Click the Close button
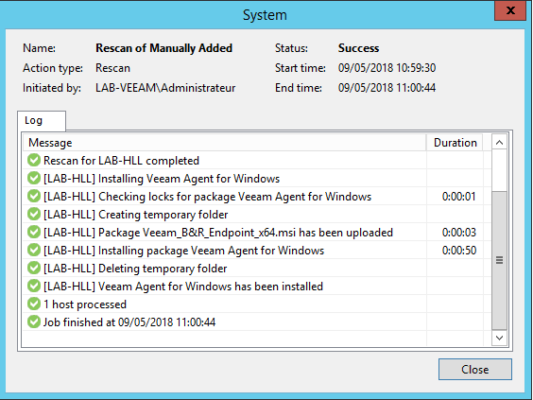This screenshot has height=400, width=533. tap(475, 369)
